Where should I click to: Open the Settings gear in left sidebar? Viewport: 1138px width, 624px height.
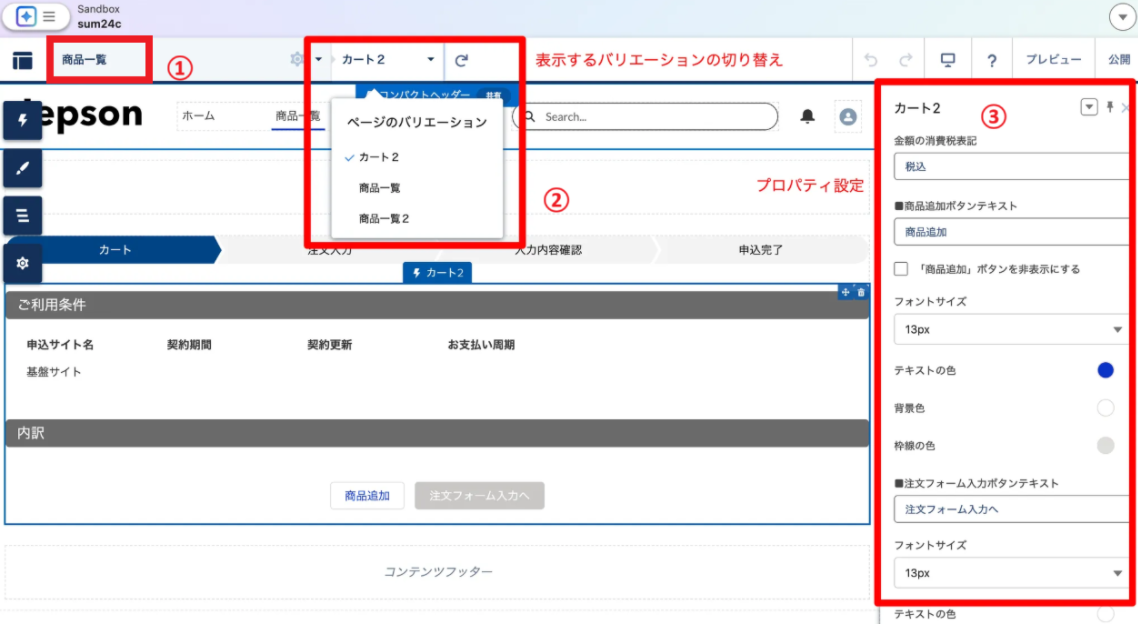click(x=23, y=263)
